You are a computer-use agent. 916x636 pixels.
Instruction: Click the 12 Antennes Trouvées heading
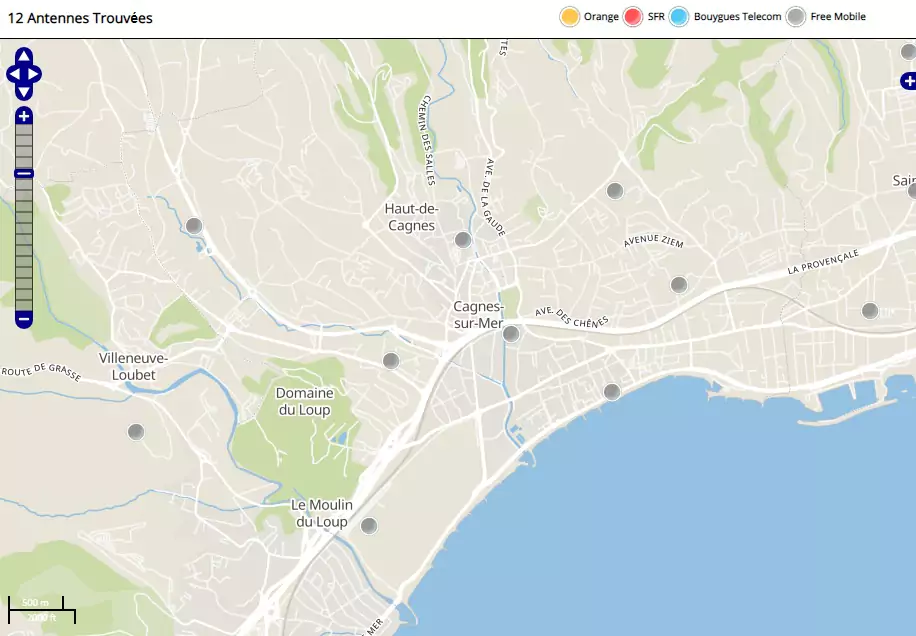[80, 18]
